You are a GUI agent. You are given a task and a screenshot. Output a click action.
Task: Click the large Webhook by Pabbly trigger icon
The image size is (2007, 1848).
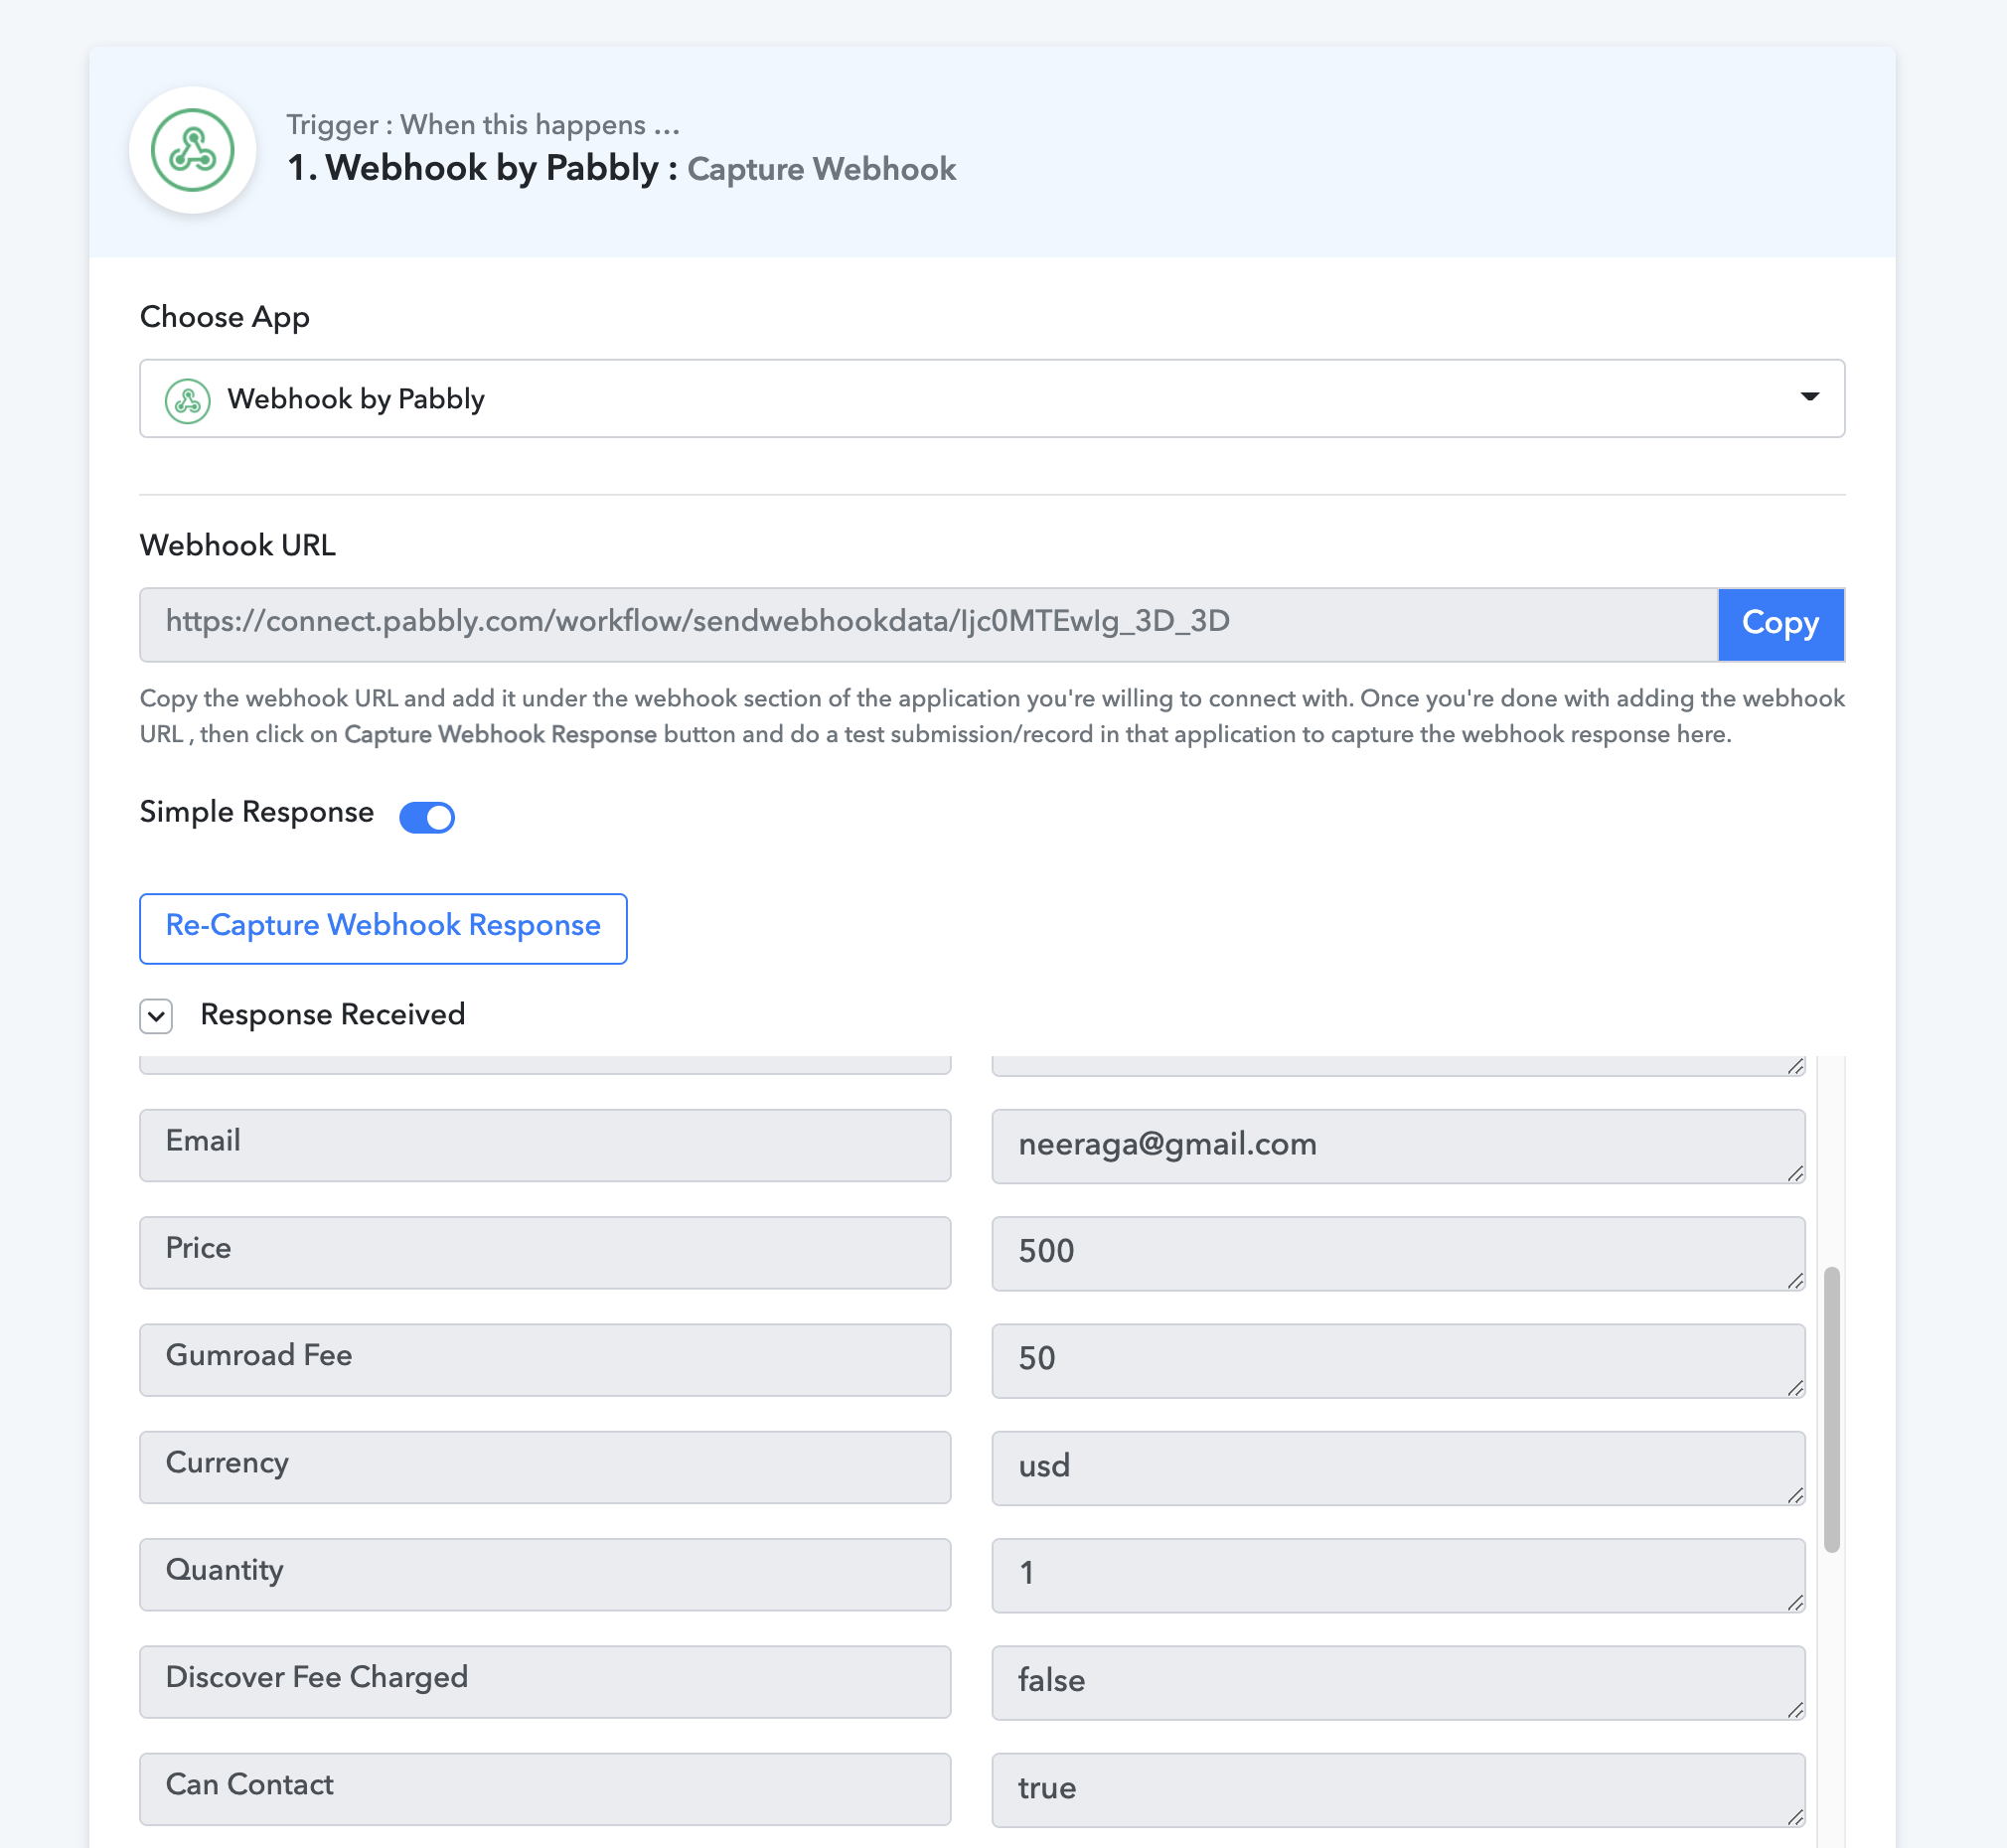coord(192,150)
